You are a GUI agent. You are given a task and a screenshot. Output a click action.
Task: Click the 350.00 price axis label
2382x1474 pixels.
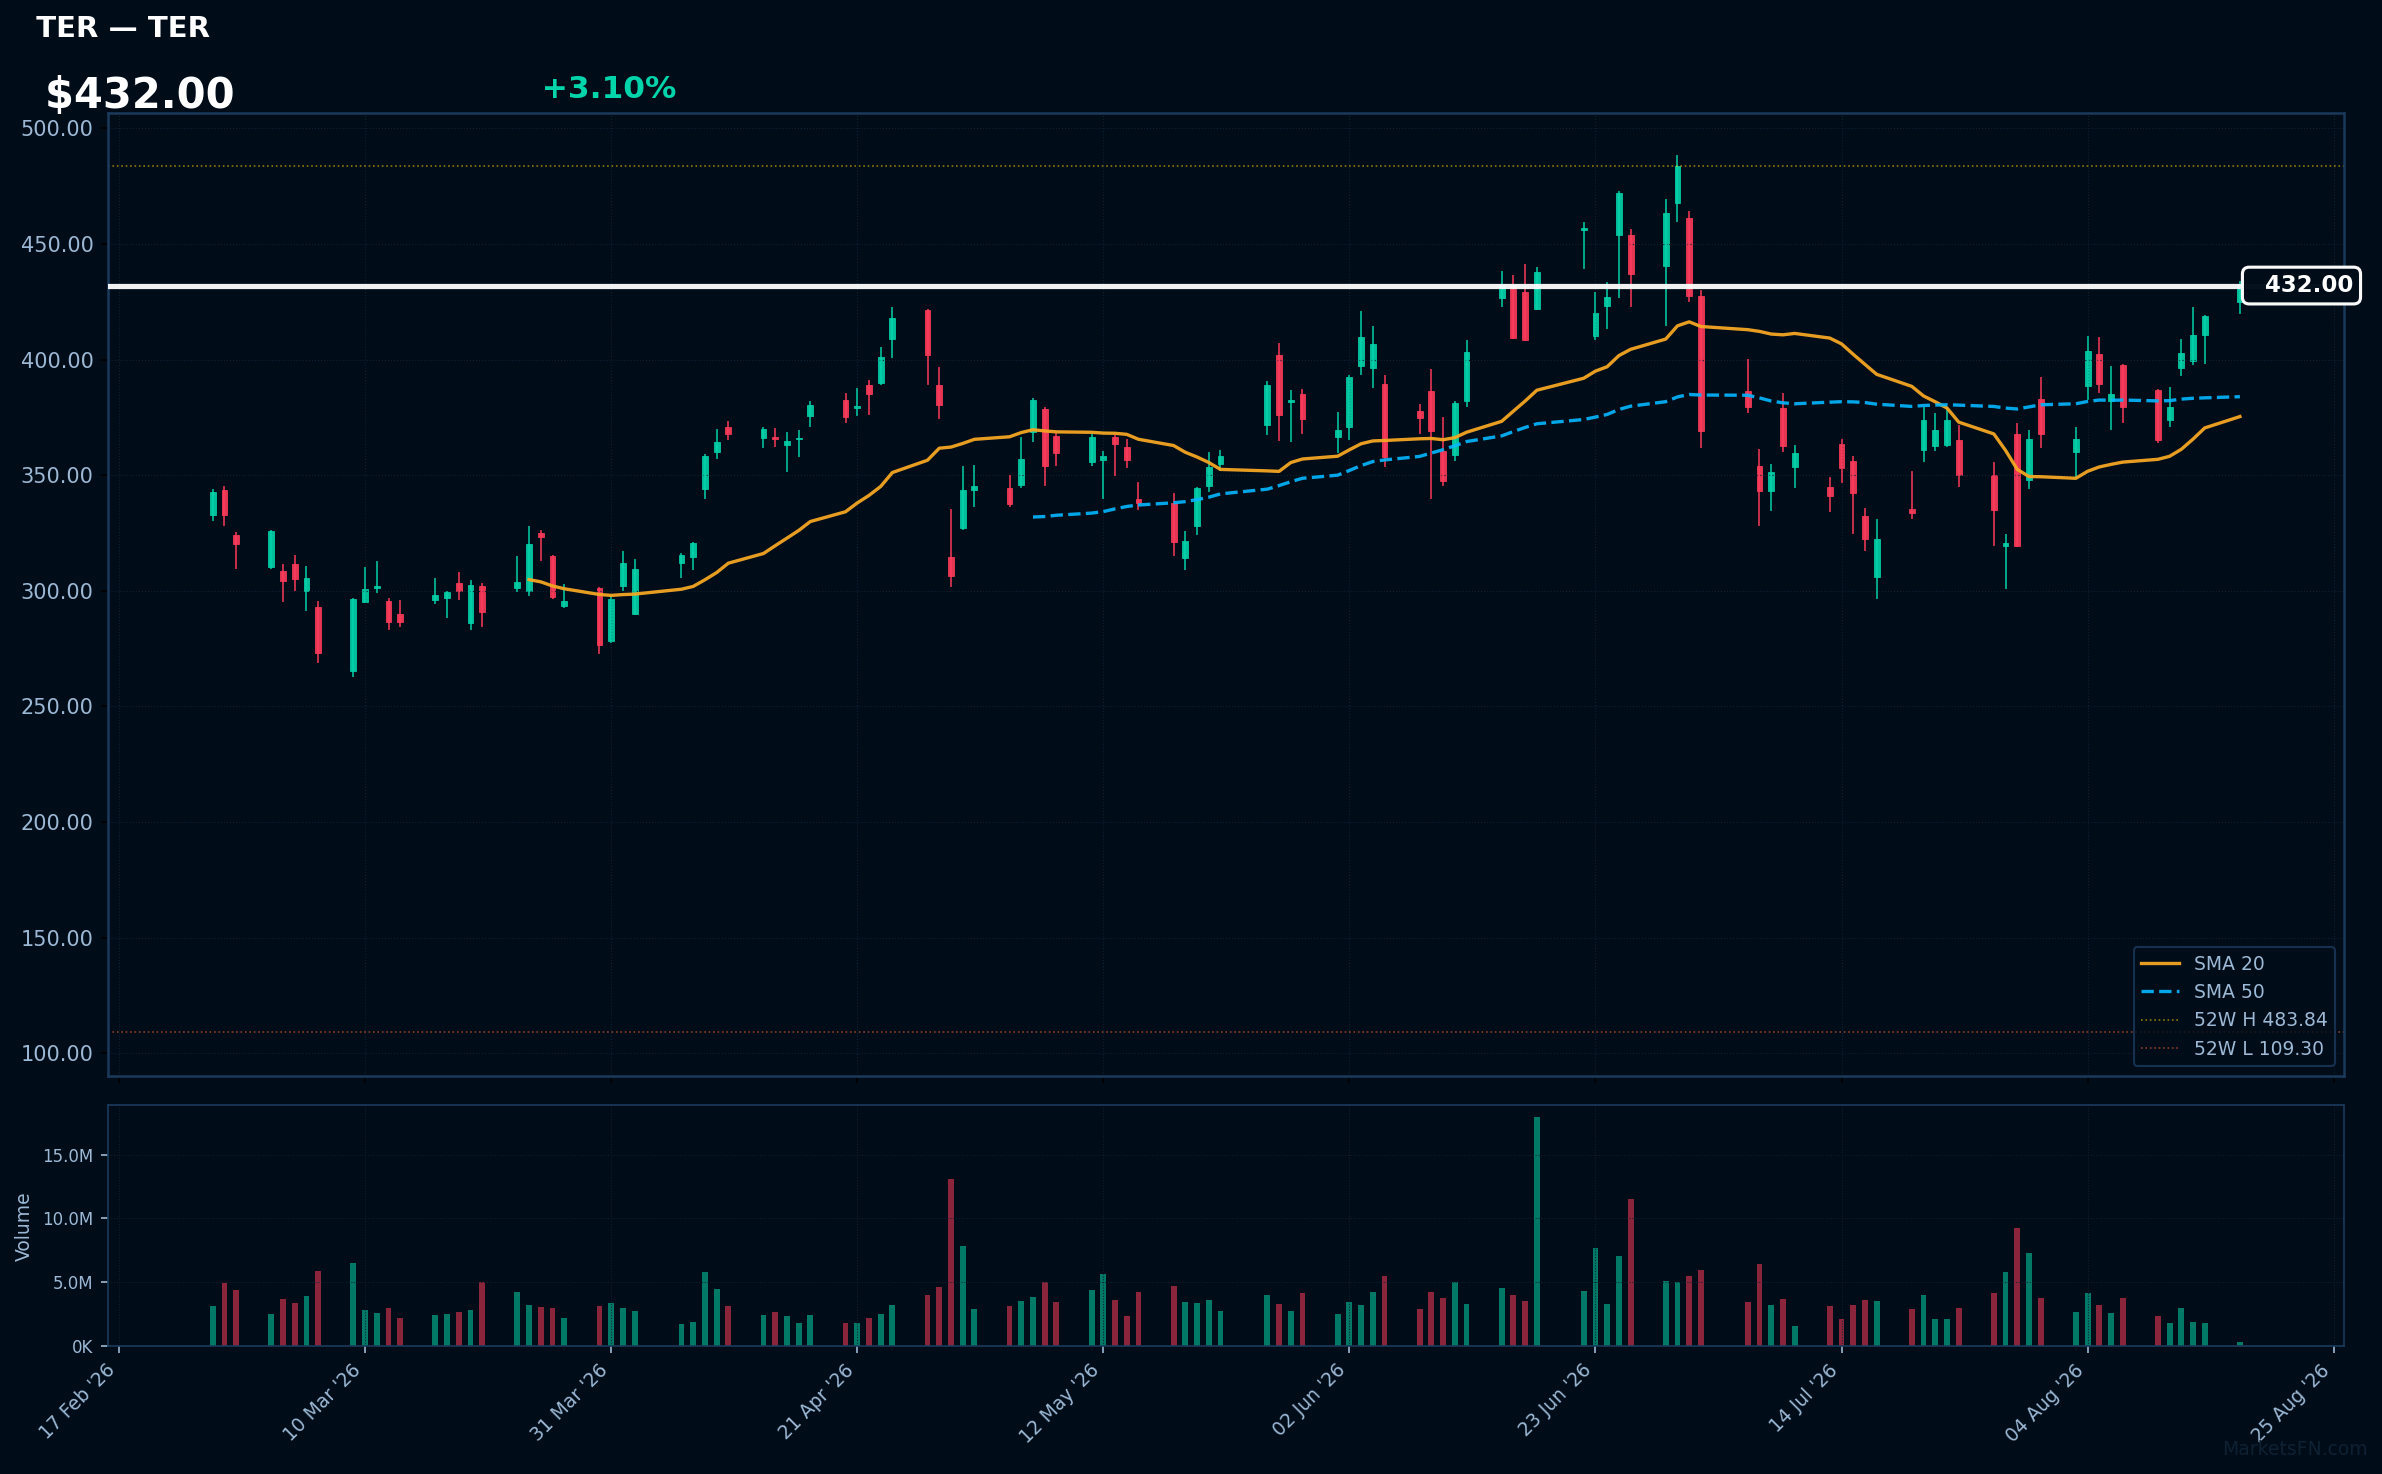57,476
